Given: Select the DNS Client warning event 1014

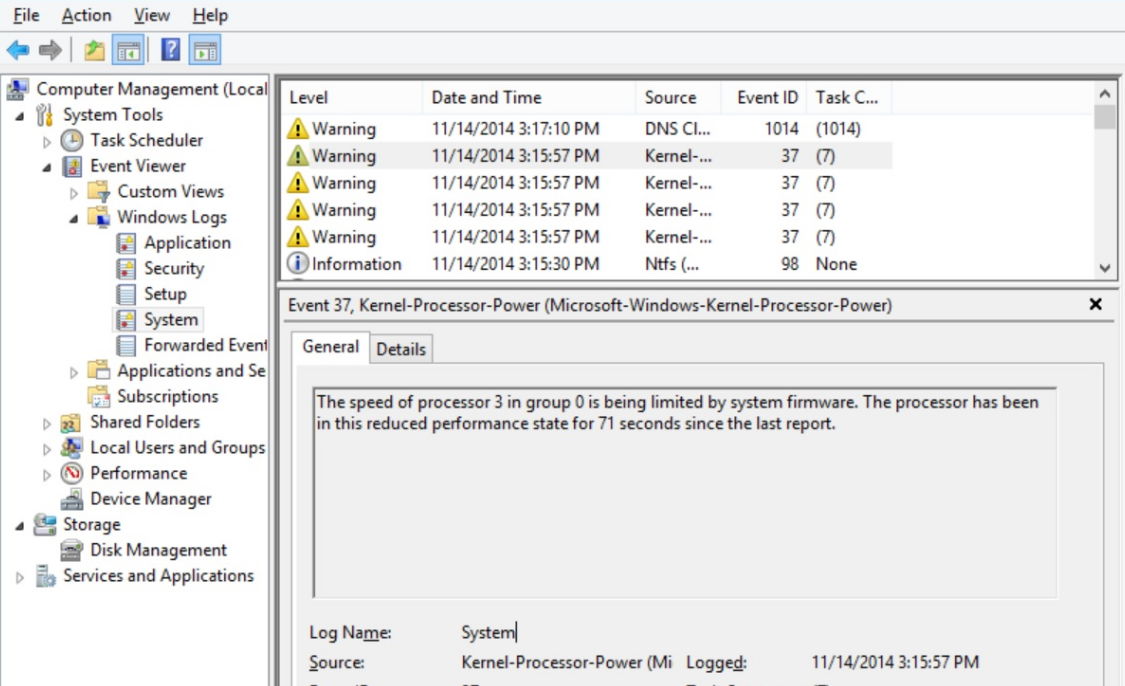Looking at the screenshot, I should [x=587, y=129].
